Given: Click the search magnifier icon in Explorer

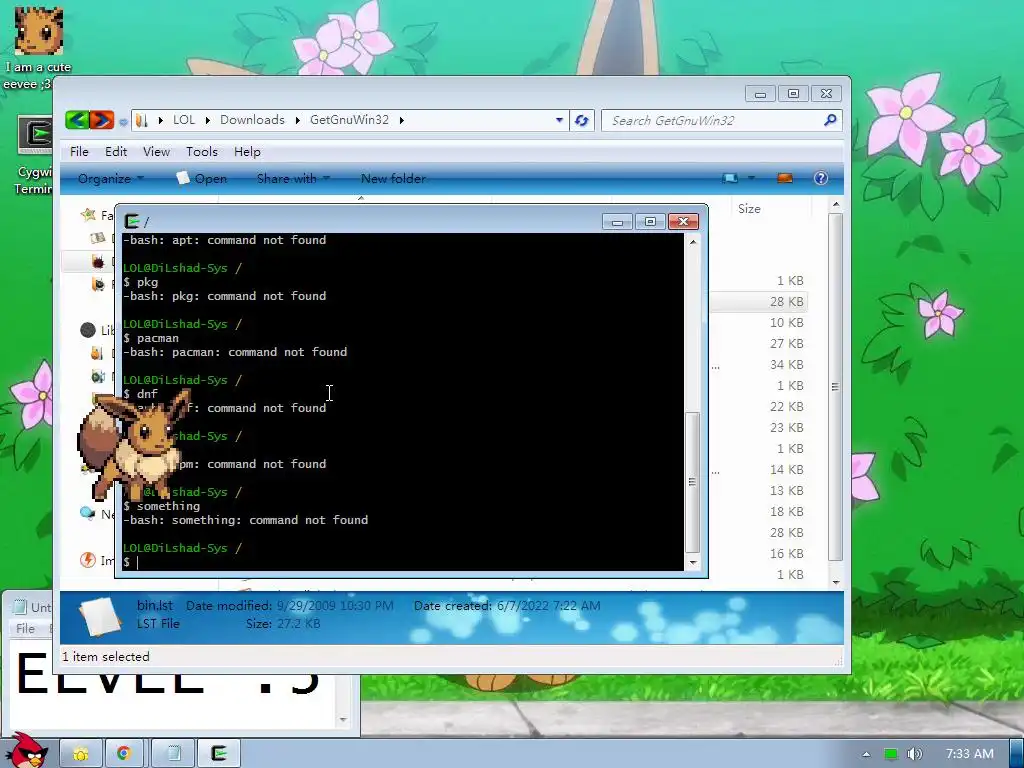Looking at the screenshot, I should [x=830, y=120].
